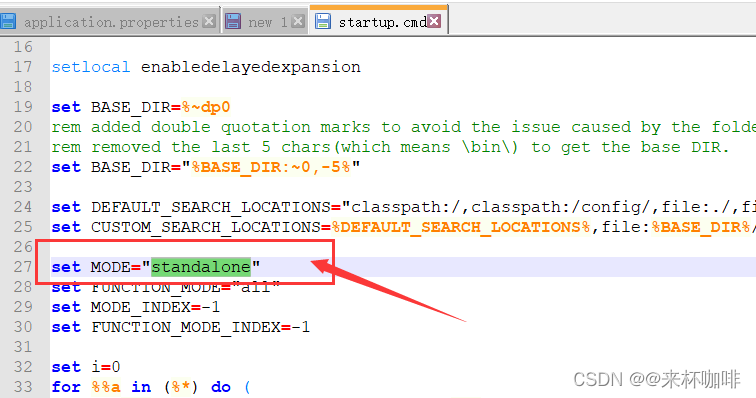Viewport: 756px width, 398px height.
Task: Click the highlighted word standalone
Action: pyautogui.click(x=201, y=267)
